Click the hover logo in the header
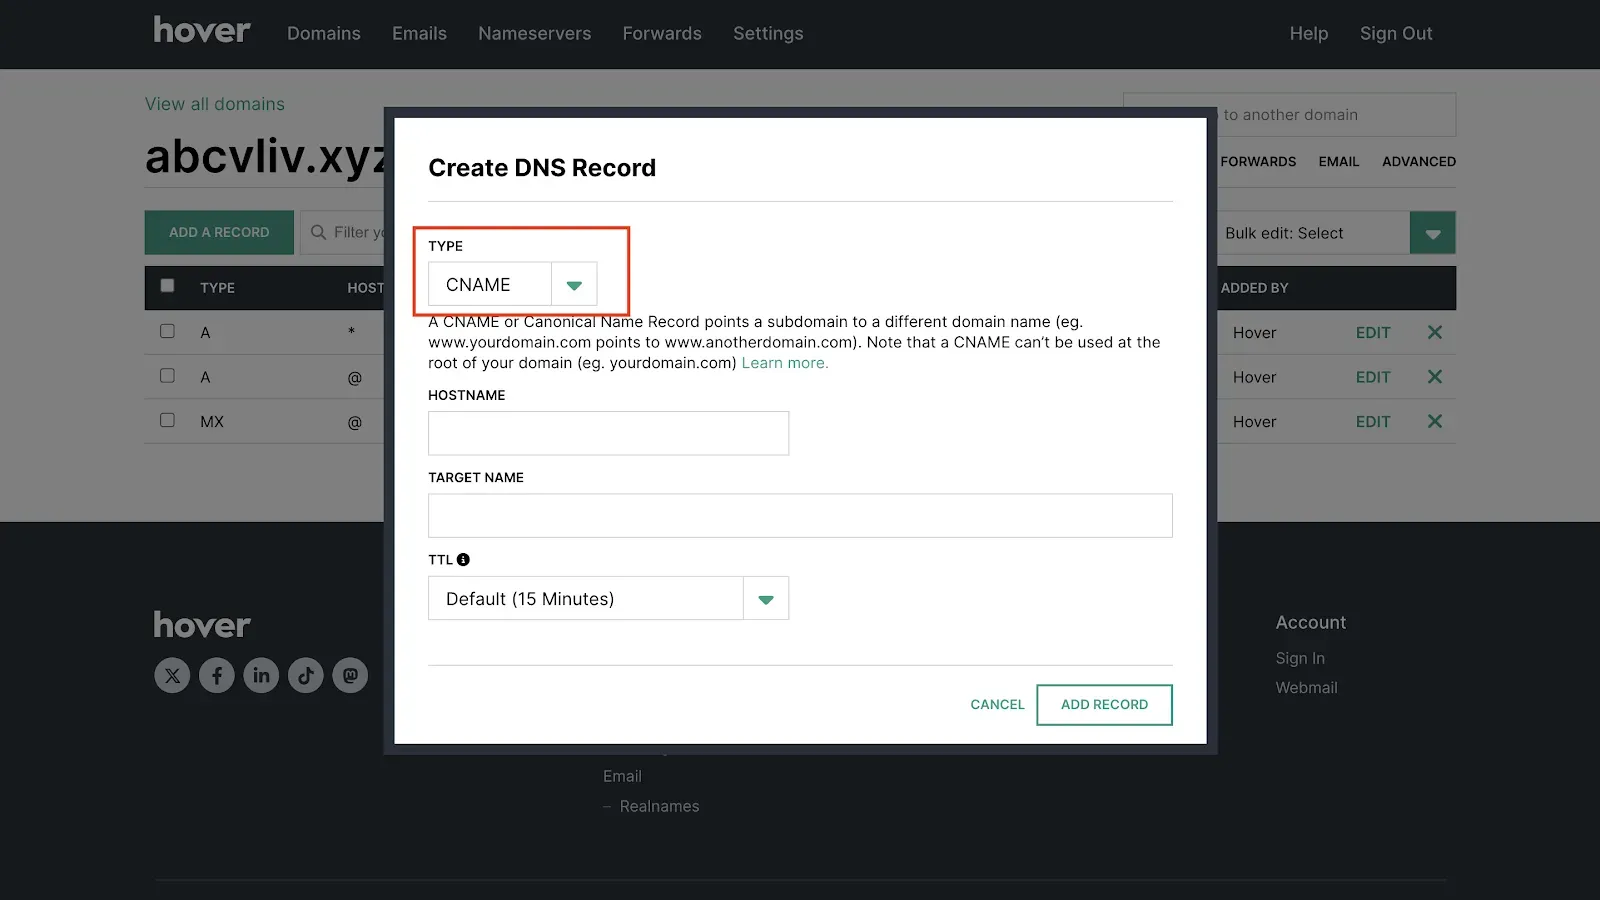The image size is (1600, 900). click(202, 31)
